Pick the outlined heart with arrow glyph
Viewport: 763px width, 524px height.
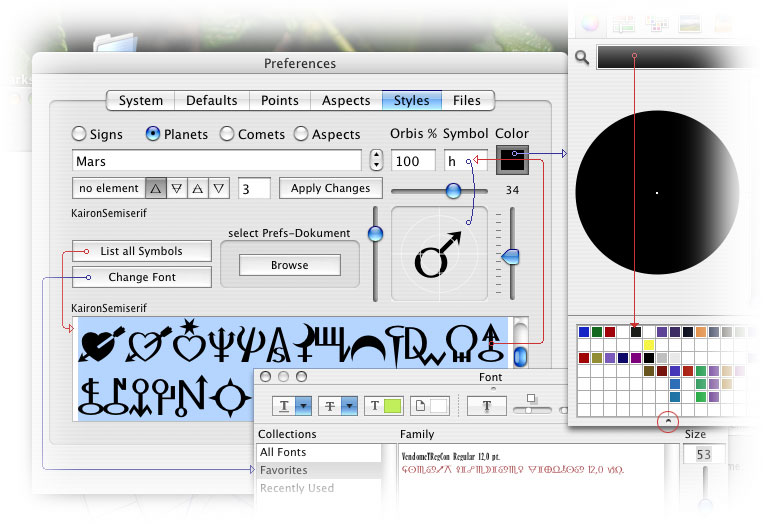[x=148, y=344]
